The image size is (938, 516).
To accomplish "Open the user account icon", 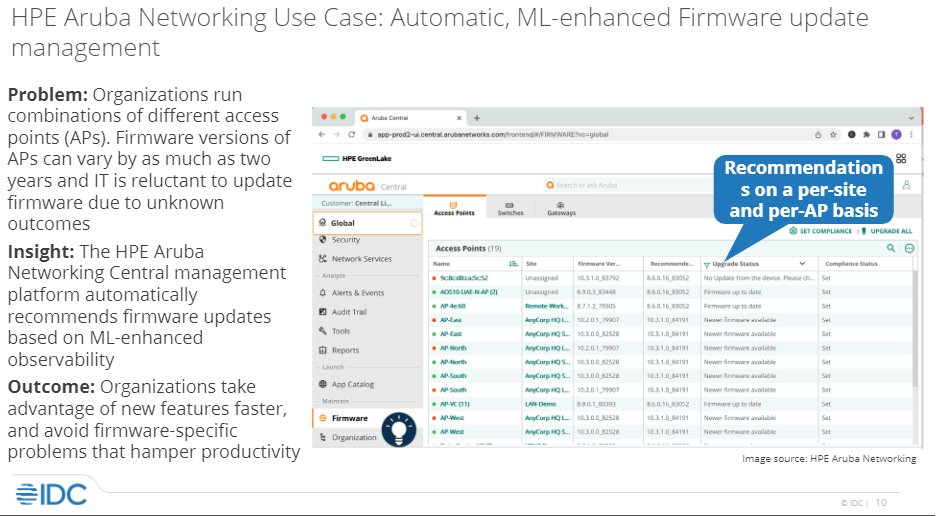I will pyautogui.click(x=906, y=185).
